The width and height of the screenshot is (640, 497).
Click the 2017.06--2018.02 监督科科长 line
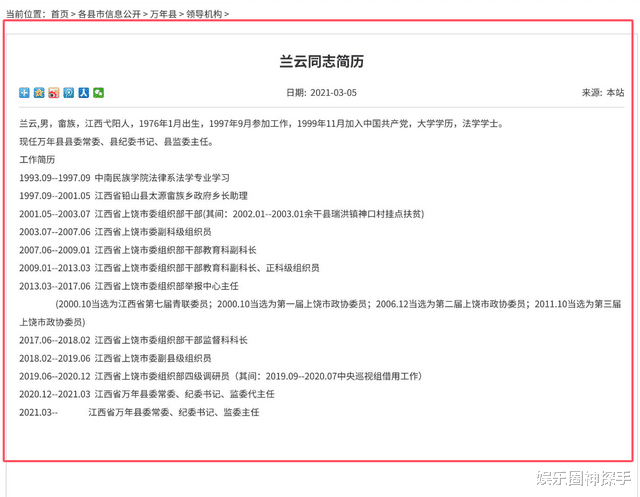tap(133, 340)
